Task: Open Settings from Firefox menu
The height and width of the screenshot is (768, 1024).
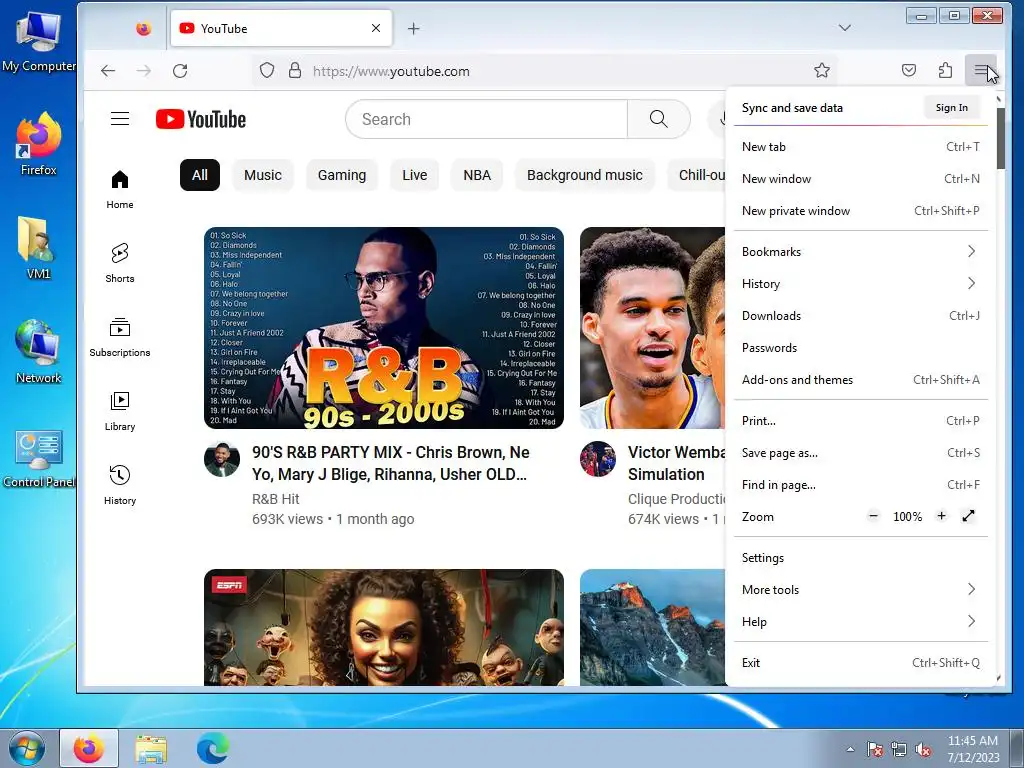Action: click(861, 557)
